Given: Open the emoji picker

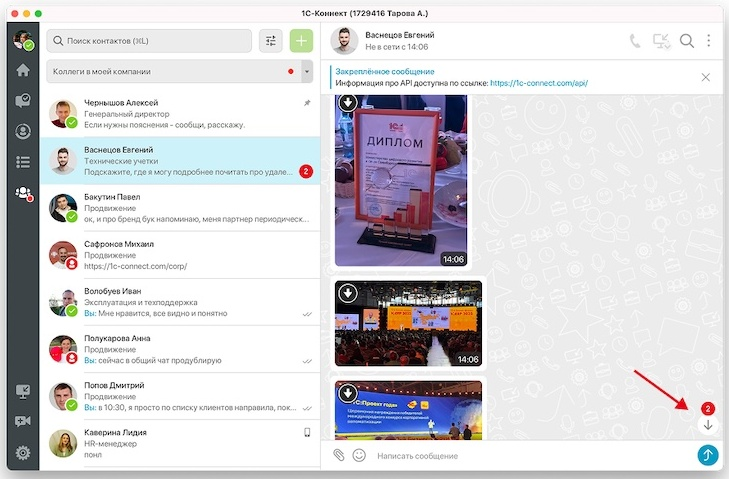Looking at the screenshot, I should point(359,455).
